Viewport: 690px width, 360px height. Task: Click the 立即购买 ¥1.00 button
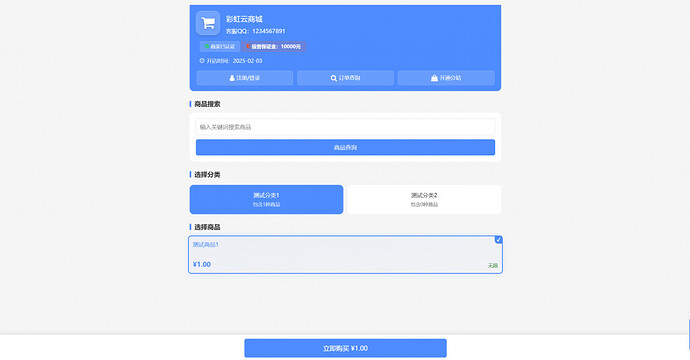(345, 348)
